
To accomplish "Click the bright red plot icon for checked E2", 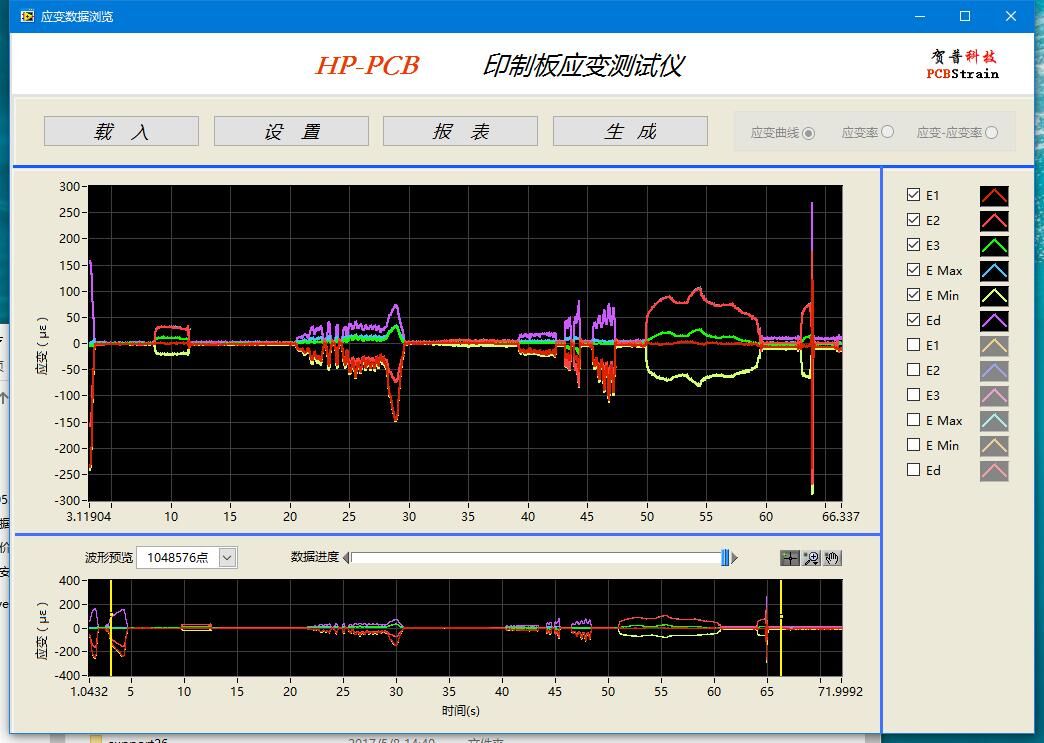I will (x=994, y=220).
